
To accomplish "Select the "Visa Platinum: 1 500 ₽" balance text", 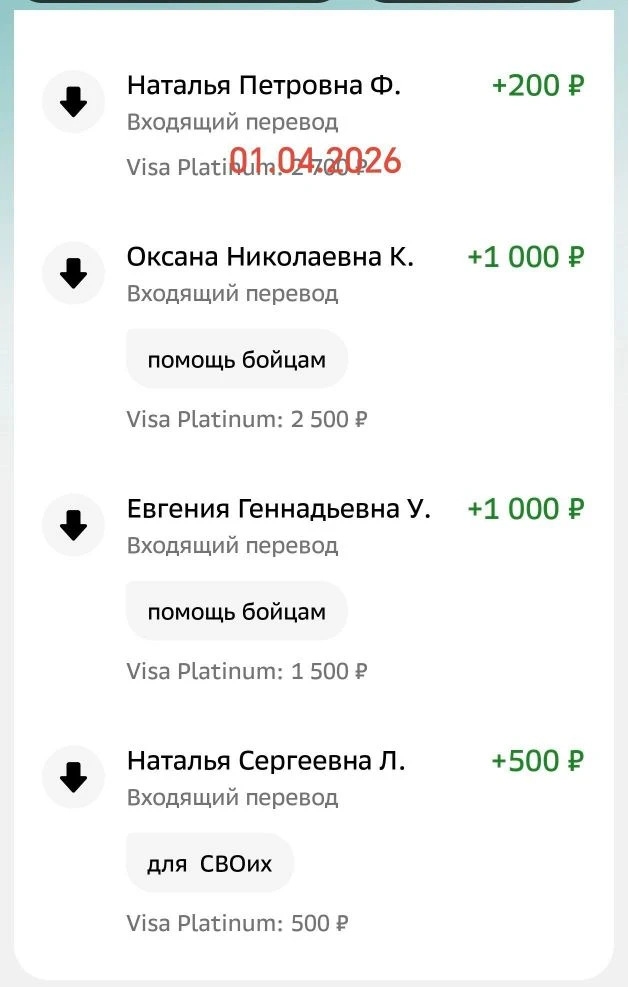I will pyautogui.click(x=247, y=671).
